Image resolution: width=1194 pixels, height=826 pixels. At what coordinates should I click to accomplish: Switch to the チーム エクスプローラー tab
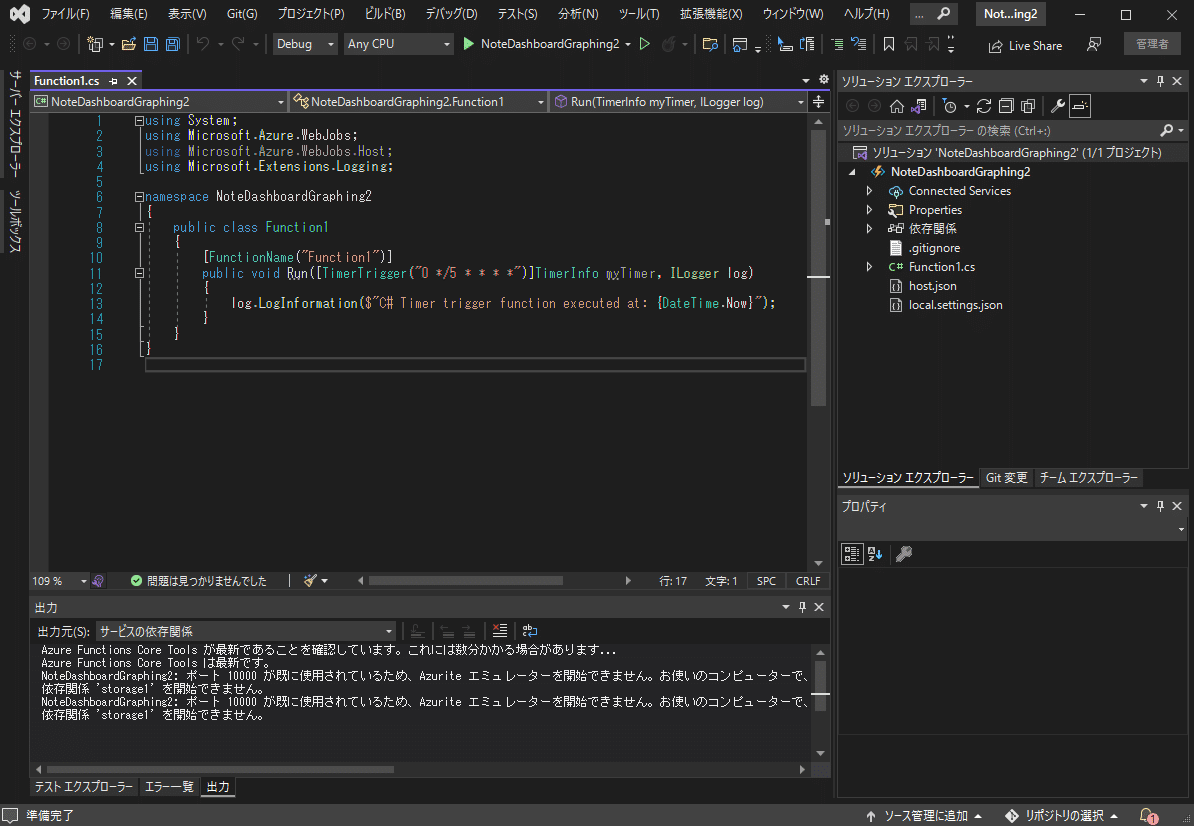[1089, 478]
